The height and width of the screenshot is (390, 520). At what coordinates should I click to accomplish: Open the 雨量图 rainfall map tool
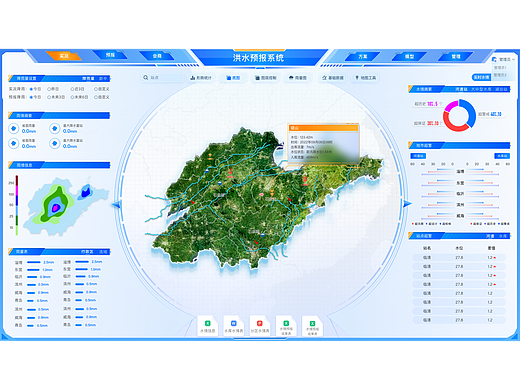(298, 78)
